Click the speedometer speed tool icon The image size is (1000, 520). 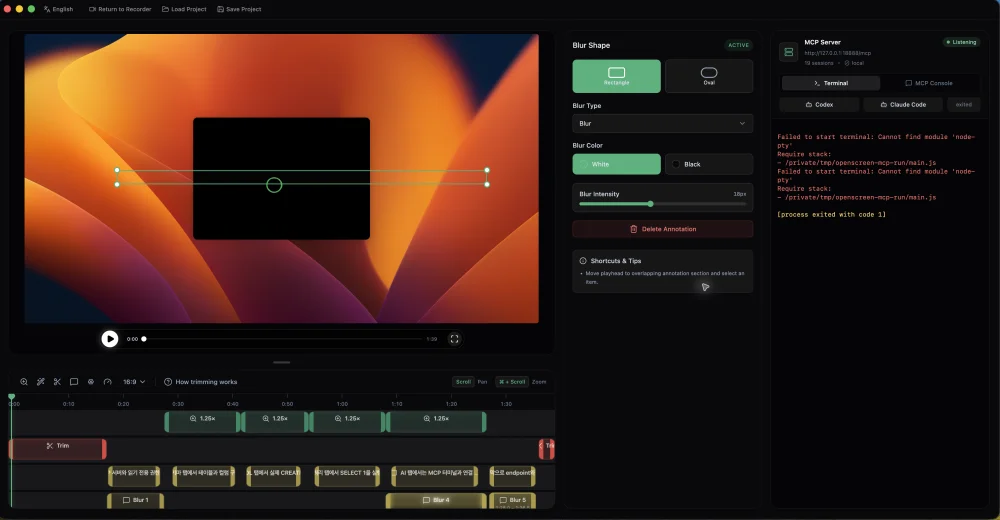coord(107,382)
